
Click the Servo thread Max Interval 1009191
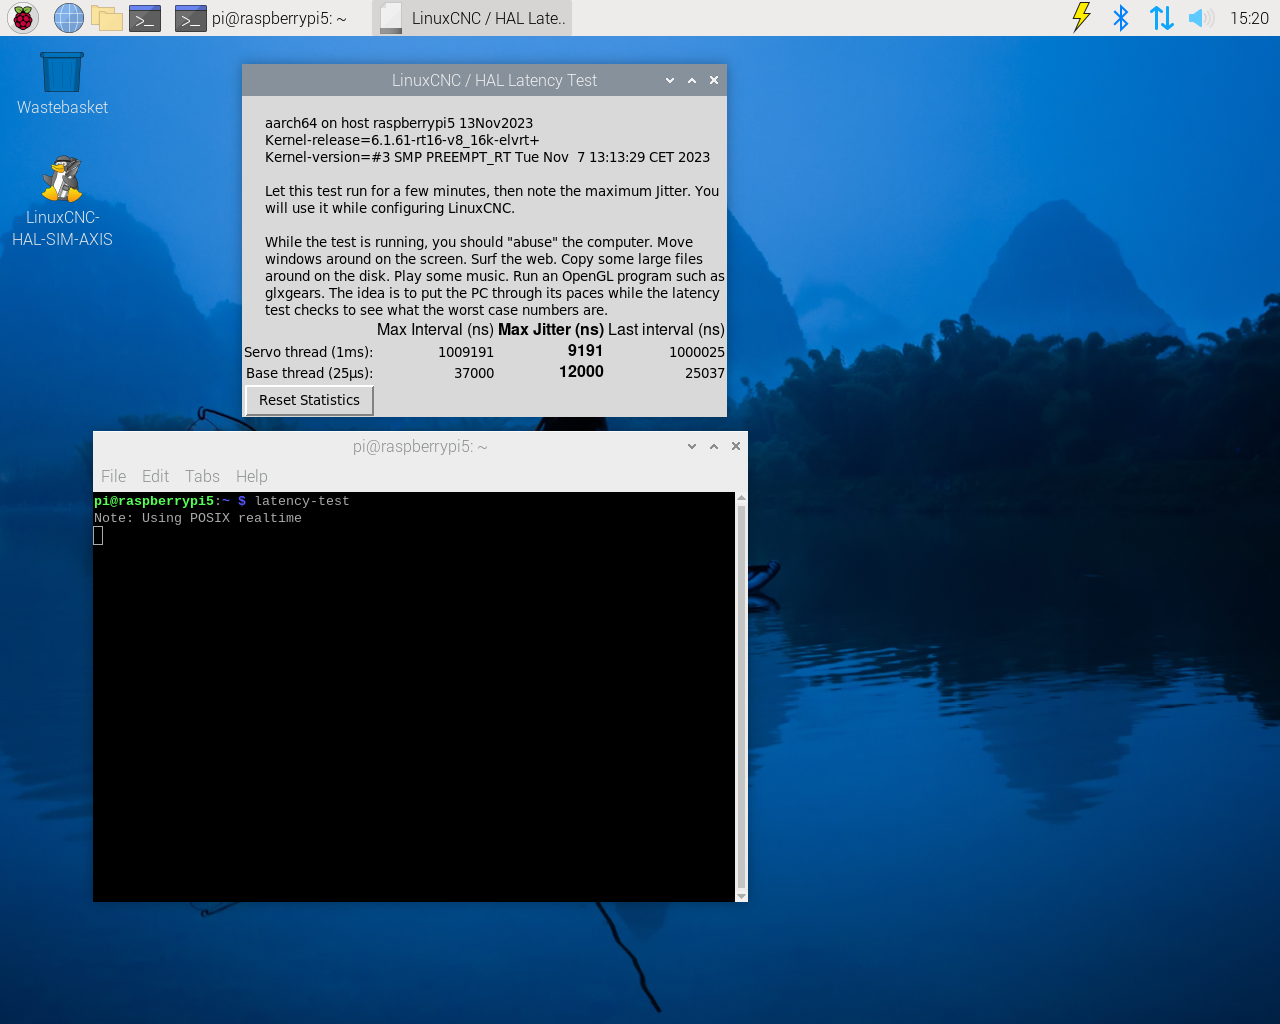[466, 352]
